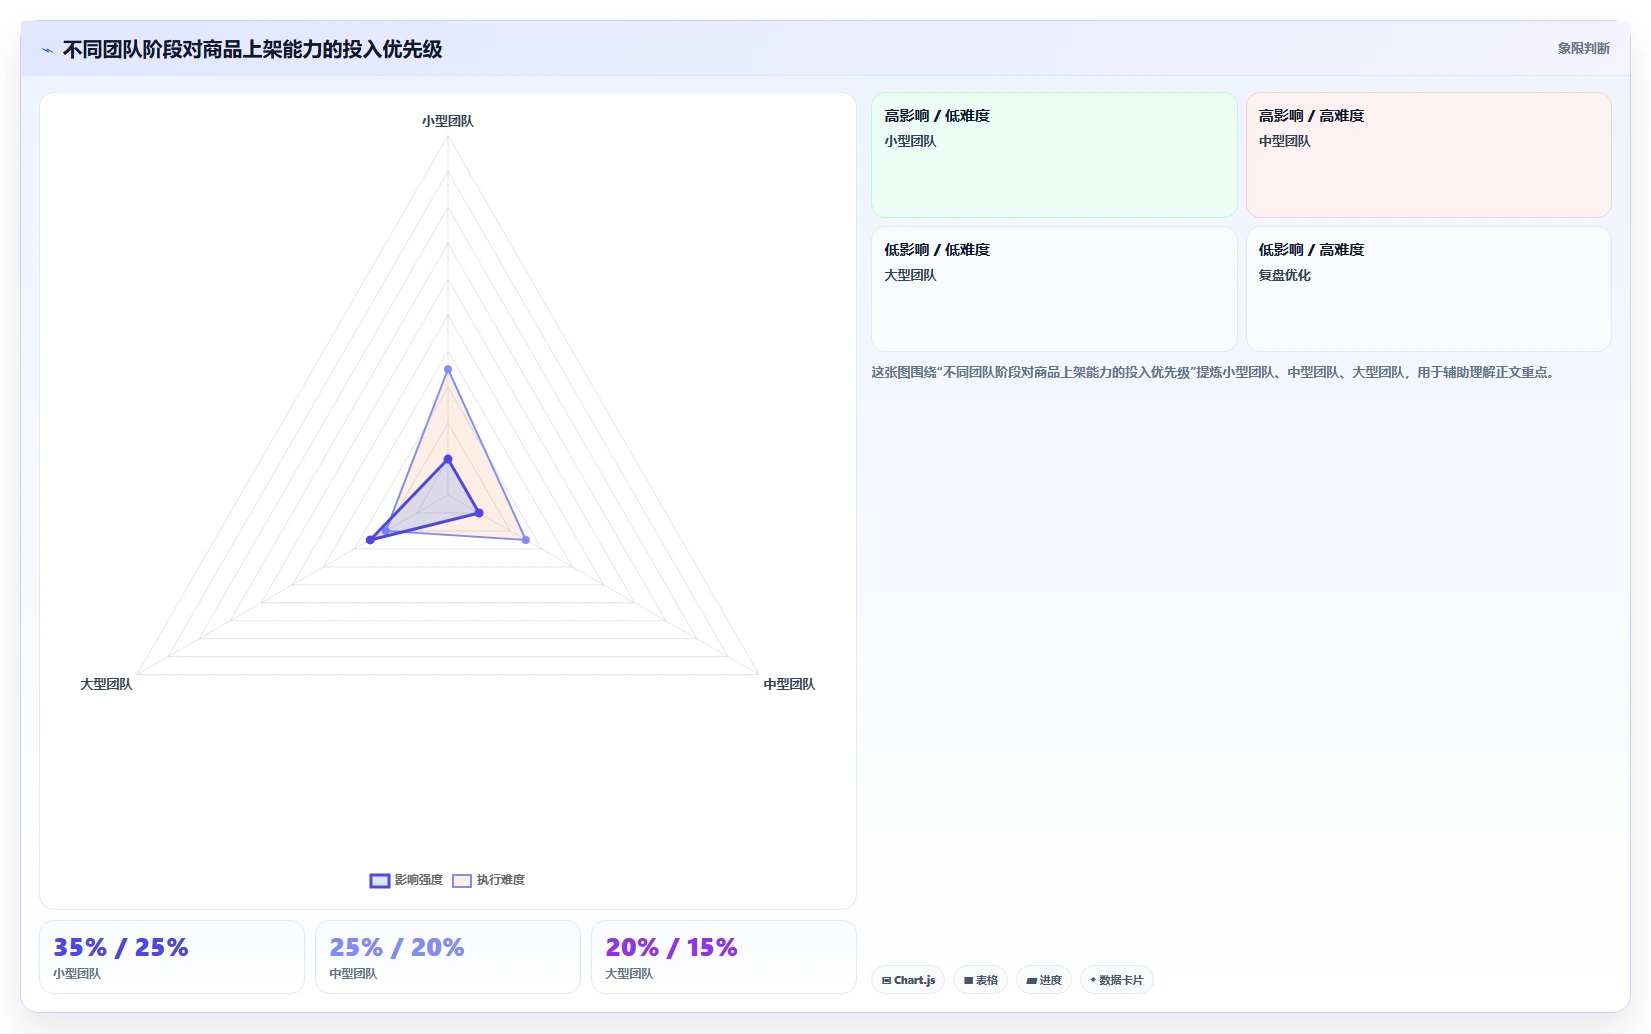The image size is (1651, 1034).
Task: Click 影响强度 data point on 大型团队 axis
Action: (x=370, y=540)
